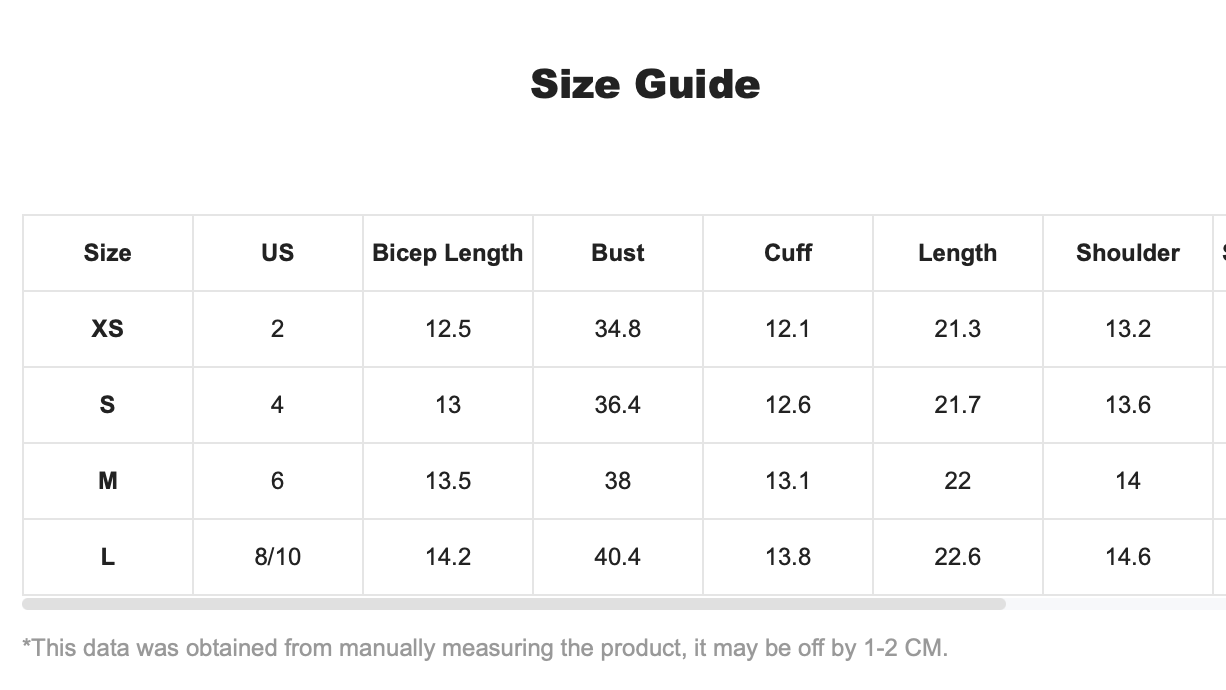Click the manual measurement disclaimer text
Screen dimensions: 1226x690
(x=485, y=648)
